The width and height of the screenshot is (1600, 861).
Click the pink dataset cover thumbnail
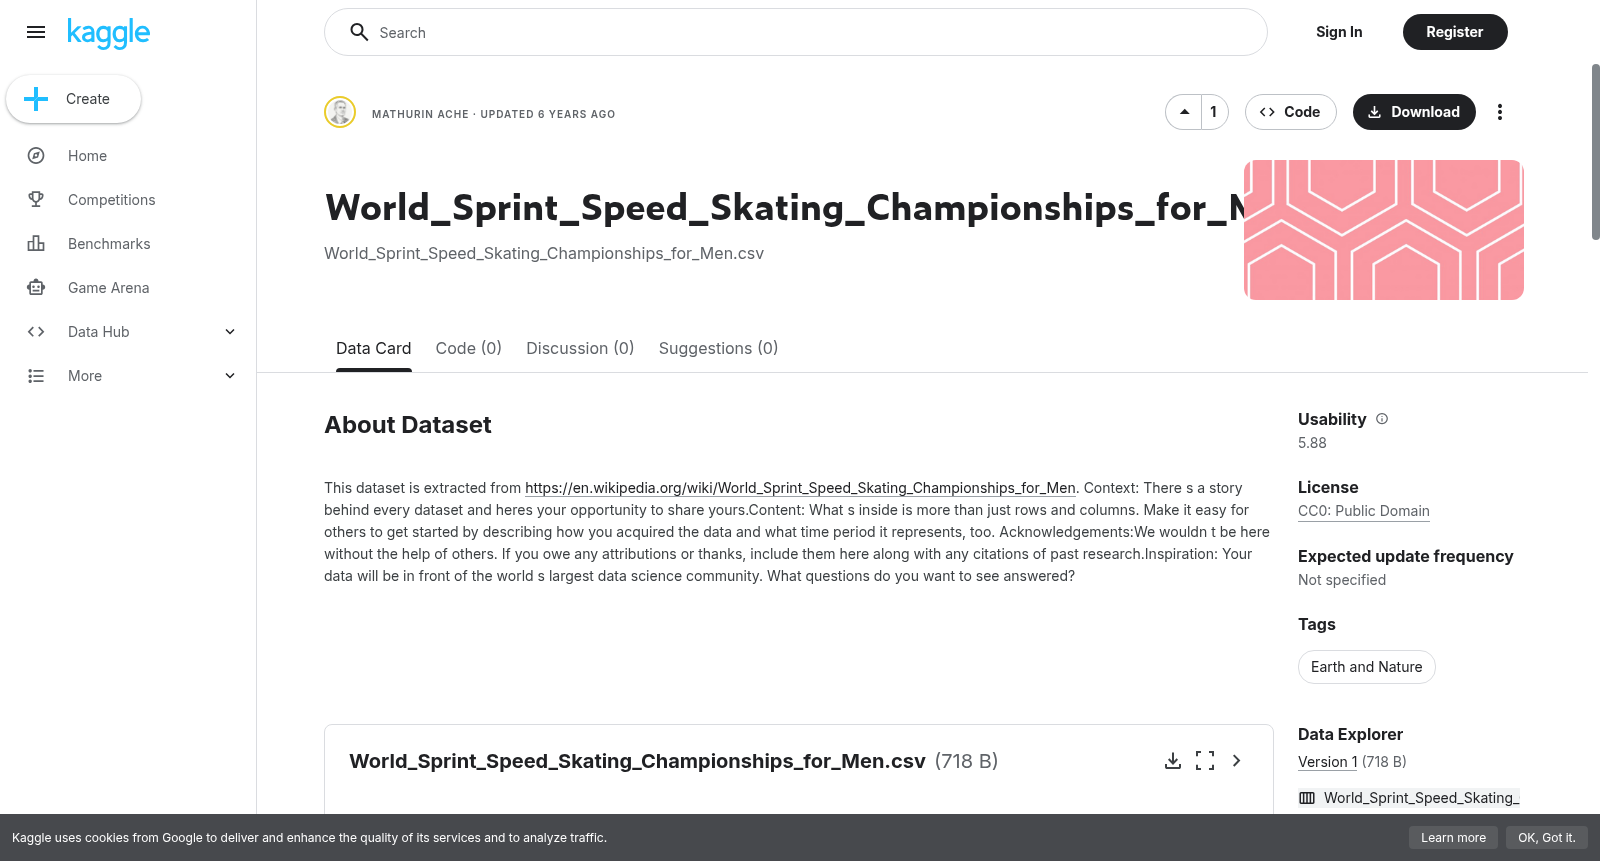[1384, 230]
